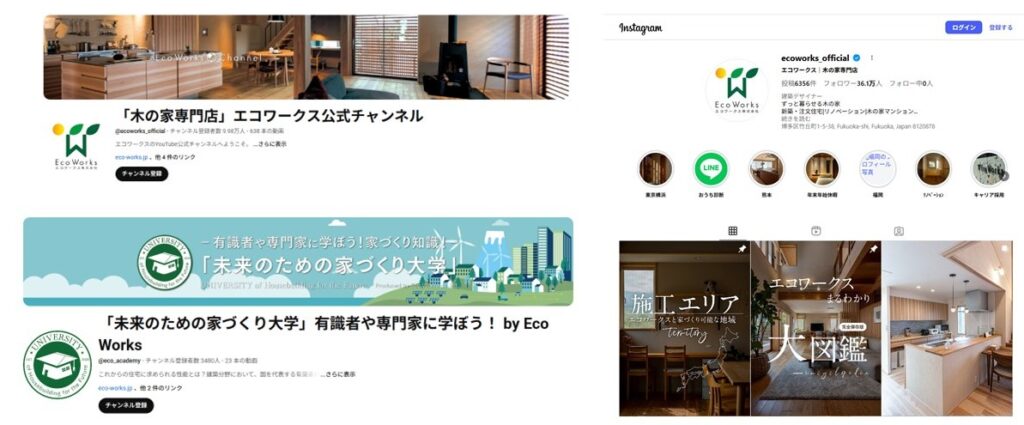Subscribe to the エコワークス公式チャンネル channel
Image resolution: width=1024 pixels, height=425 pixels.
142,174
